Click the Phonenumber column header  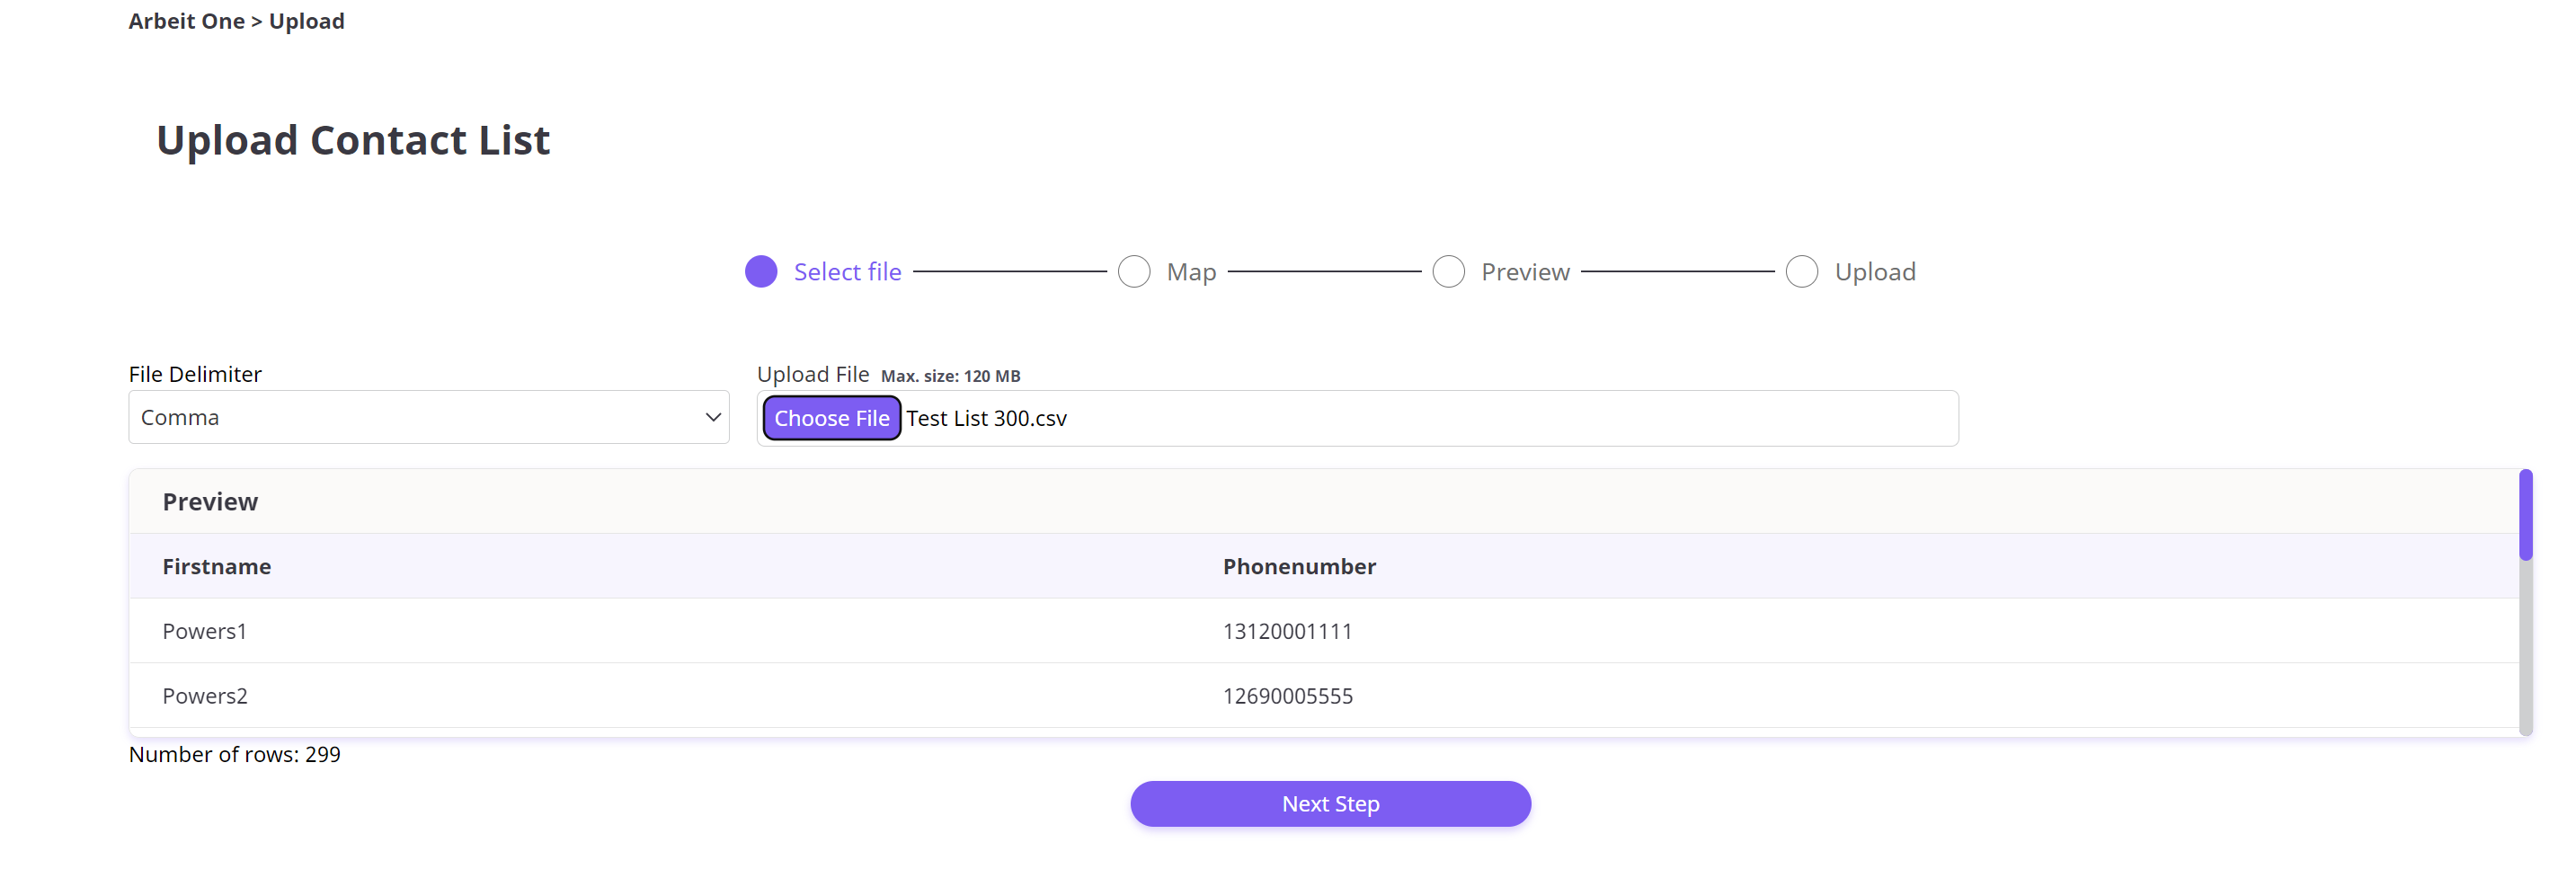pos(1300,566)
